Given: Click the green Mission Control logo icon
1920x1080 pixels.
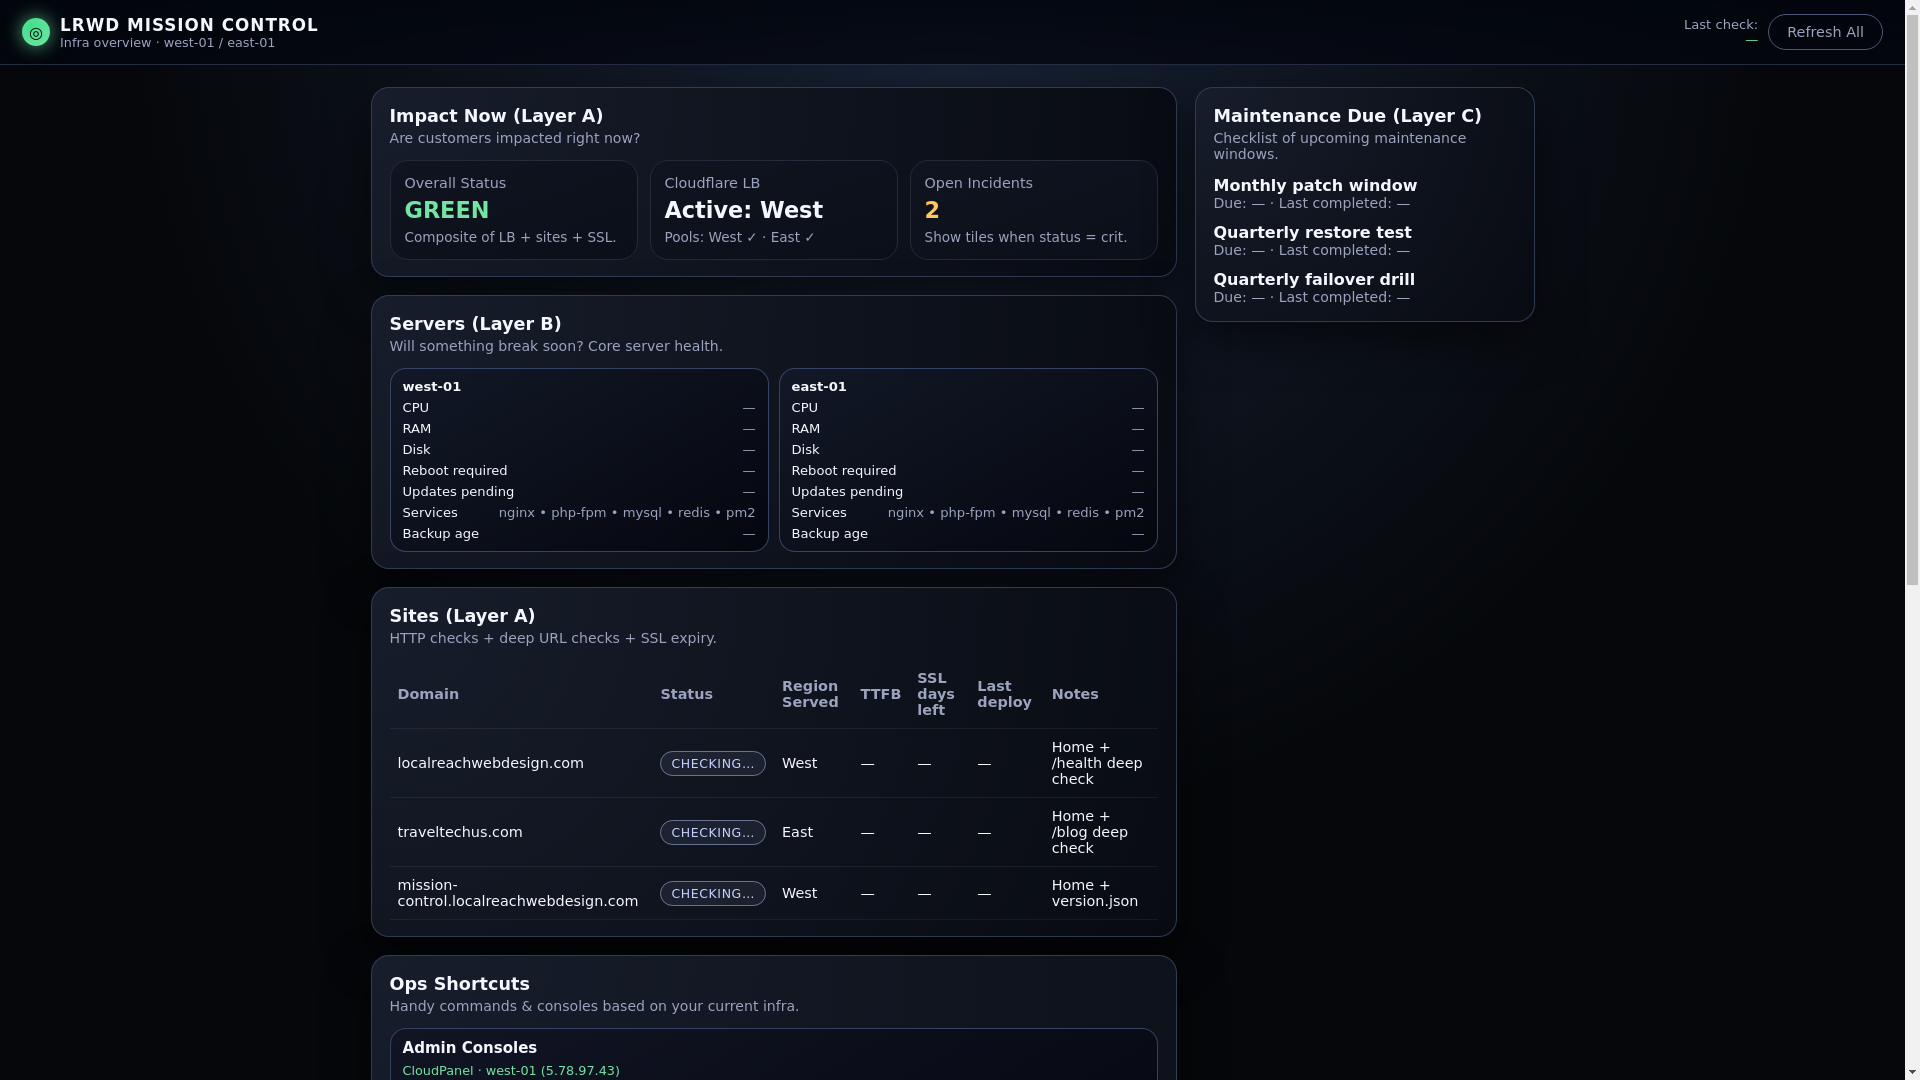Looking at the screenshot, I should pos(36,32).
